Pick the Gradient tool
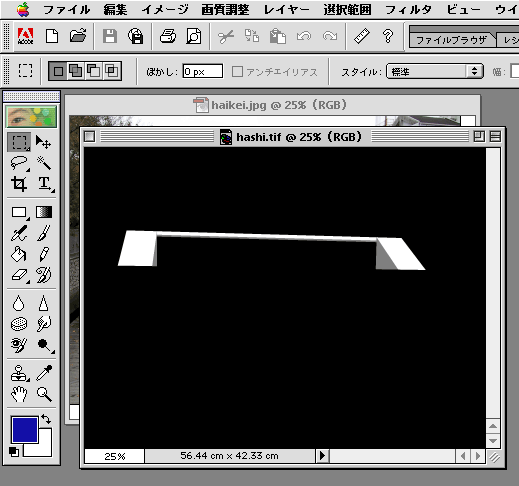This screenshot has width=519, height=486. pos(44,212)
